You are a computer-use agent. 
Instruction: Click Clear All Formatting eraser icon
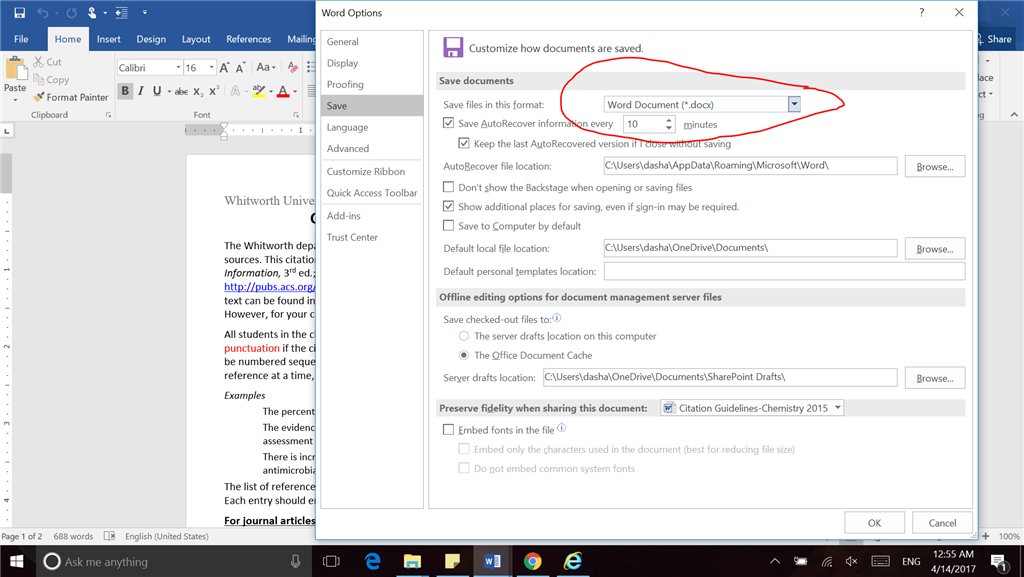coord(293,67)
